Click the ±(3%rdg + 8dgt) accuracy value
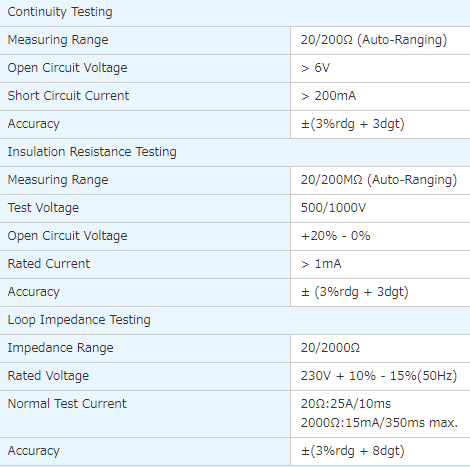The height and width of the screenshot is (467, 470). coord(353,451)
